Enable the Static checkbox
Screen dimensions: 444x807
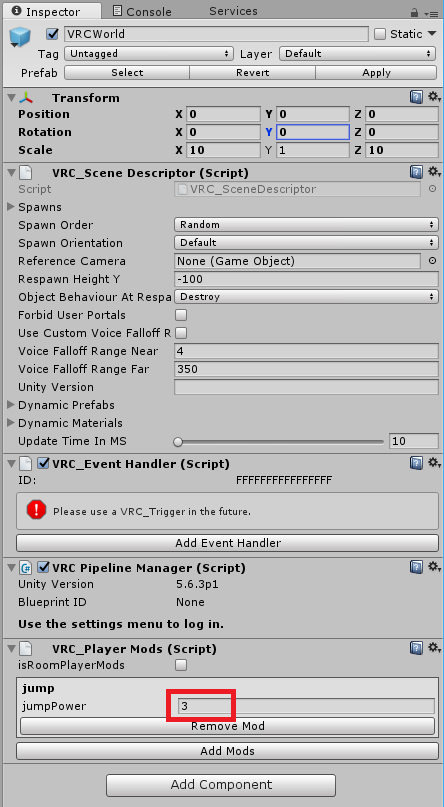point(380,34)
